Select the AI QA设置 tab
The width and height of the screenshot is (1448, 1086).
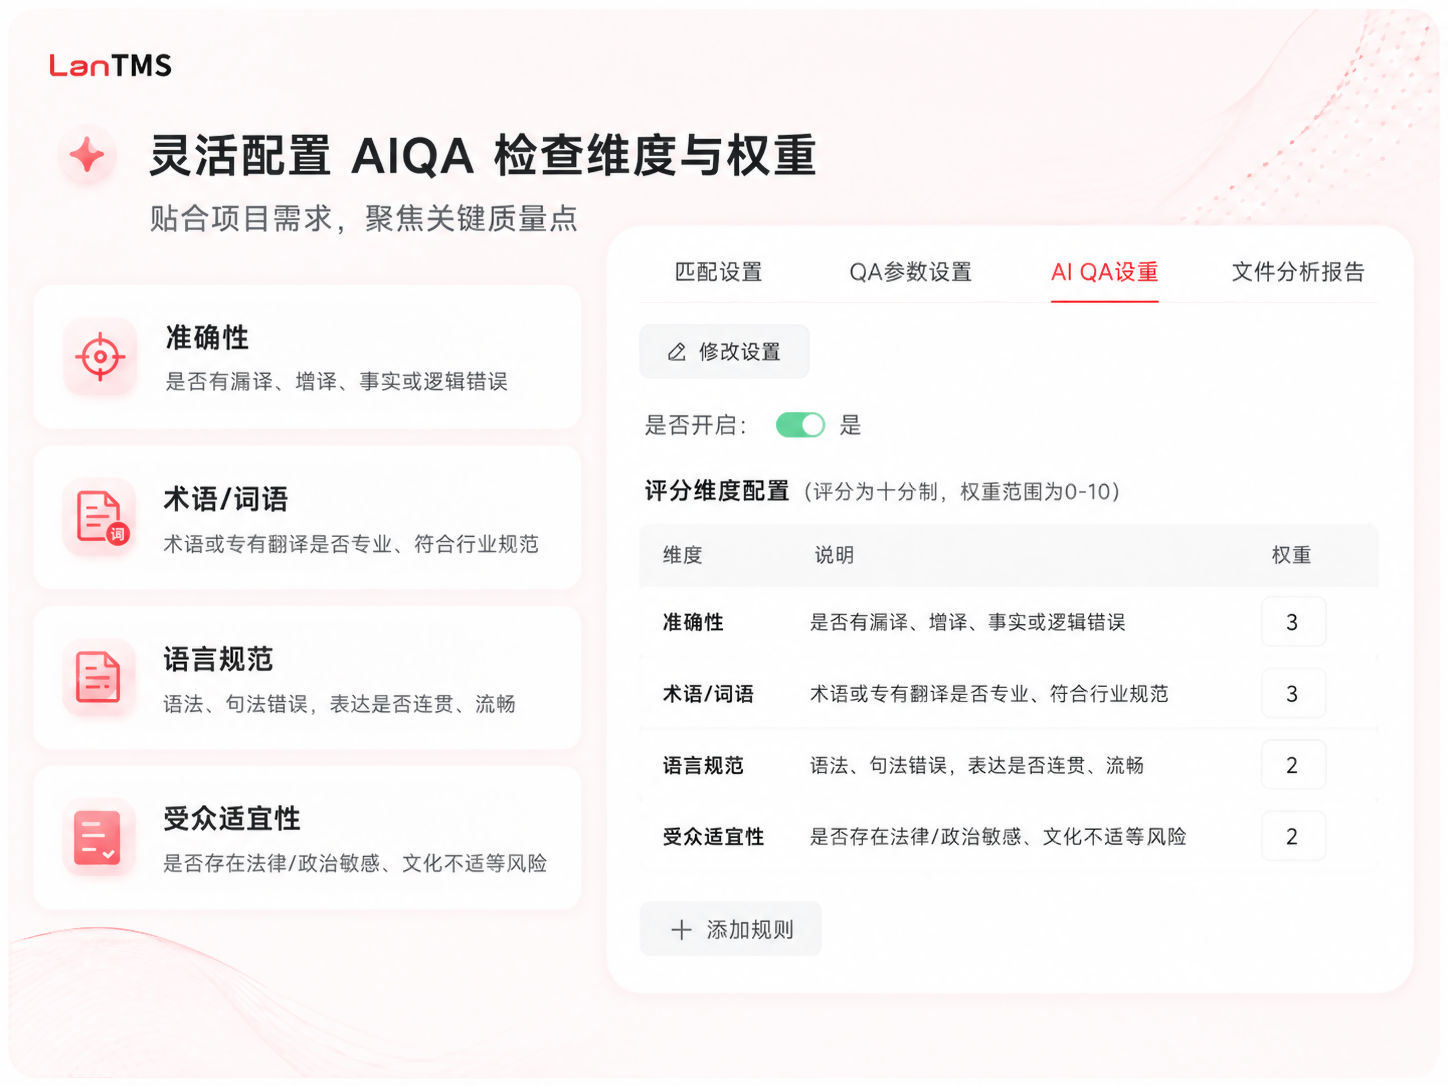pos(1104,272)
